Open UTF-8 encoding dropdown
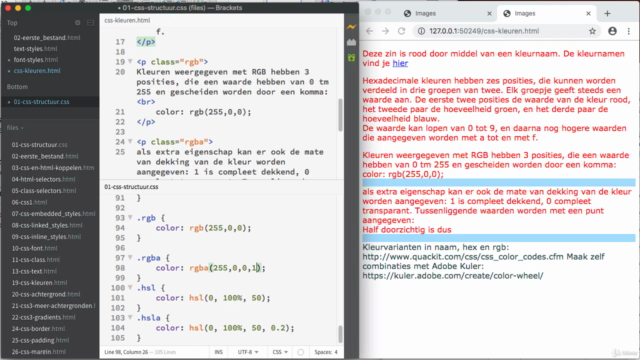Viewport: 640px width, 360px height. [248, 352]
